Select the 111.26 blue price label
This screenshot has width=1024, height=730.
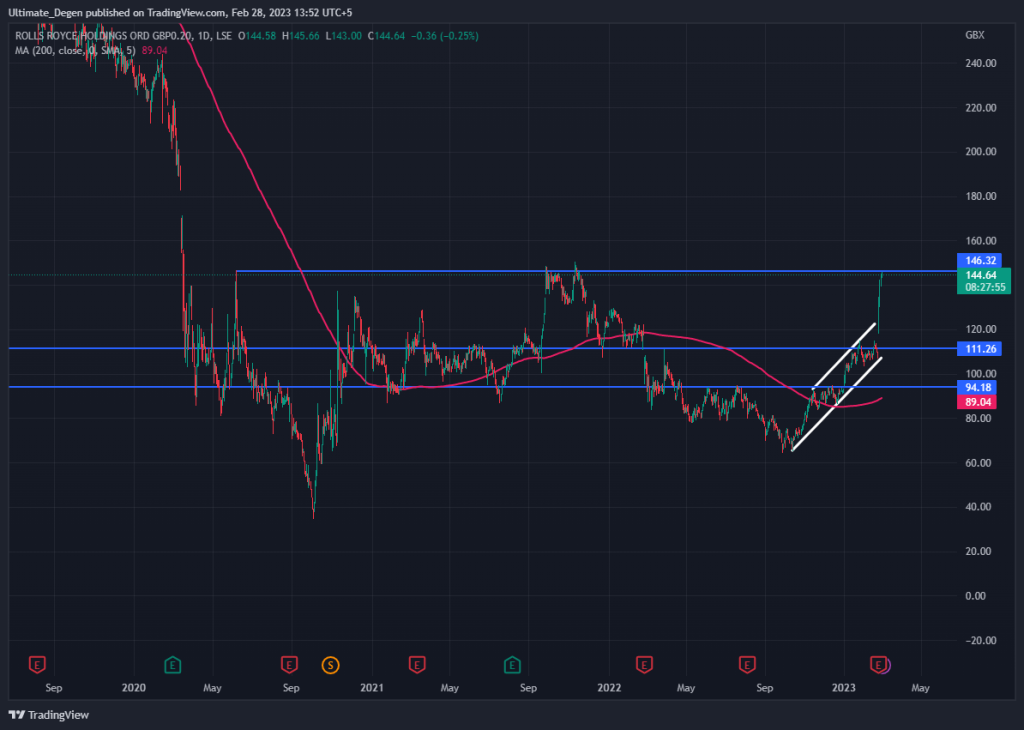click(x=979, y=349)
